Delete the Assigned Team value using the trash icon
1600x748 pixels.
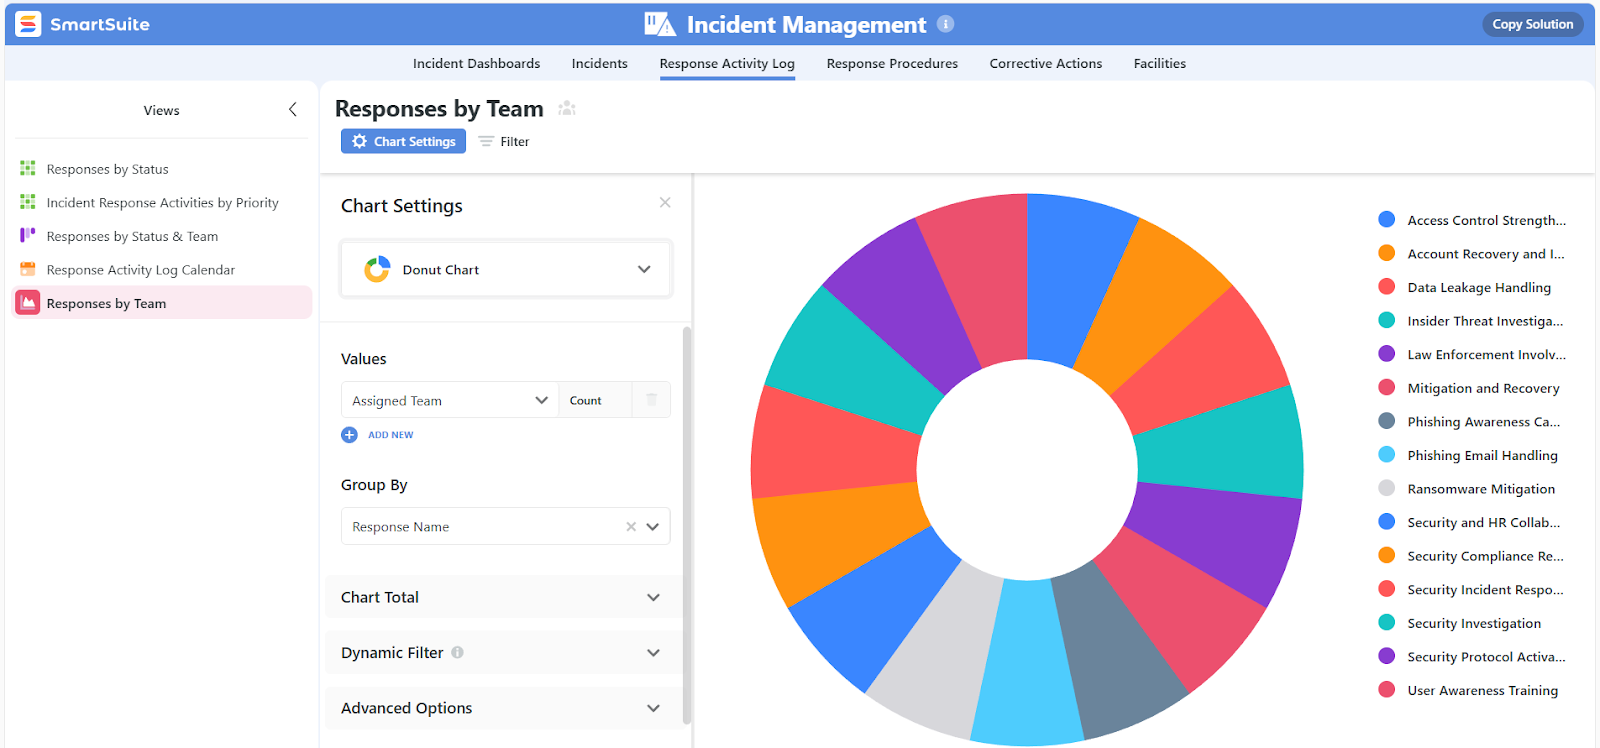(652, 400)
